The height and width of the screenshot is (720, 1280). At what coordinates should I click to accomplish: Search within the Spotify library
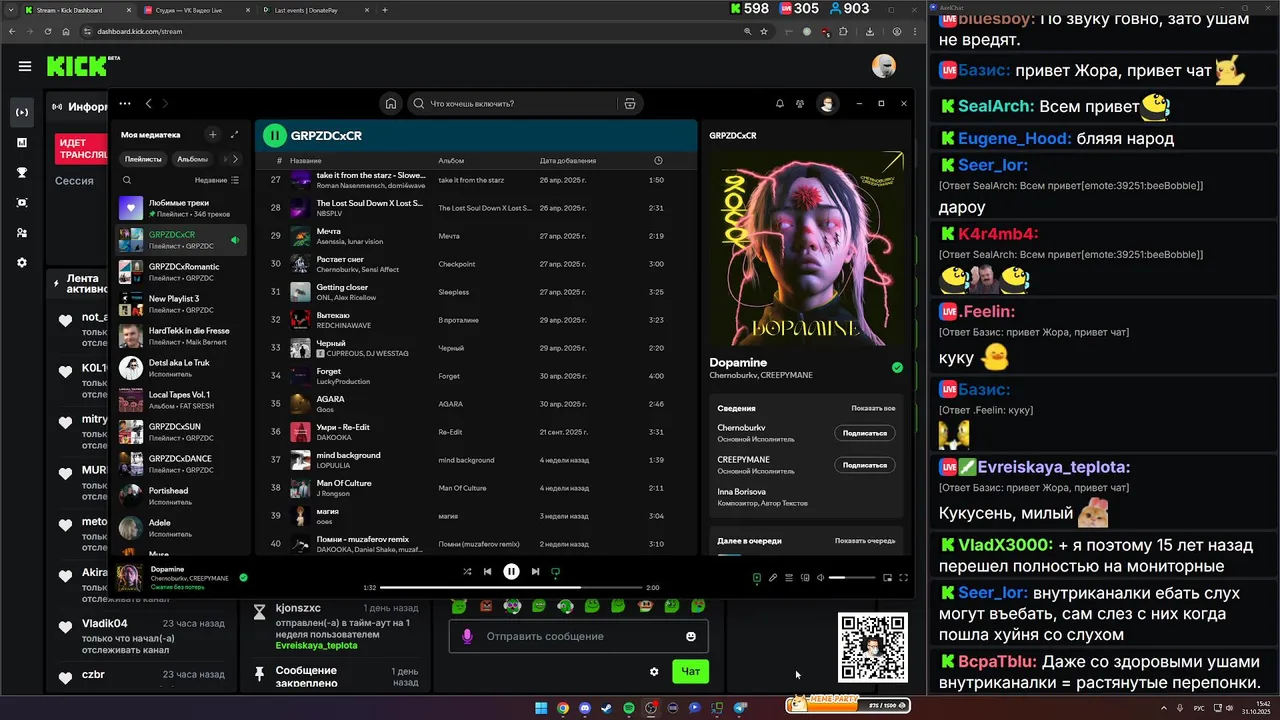(x=127, y=180)
